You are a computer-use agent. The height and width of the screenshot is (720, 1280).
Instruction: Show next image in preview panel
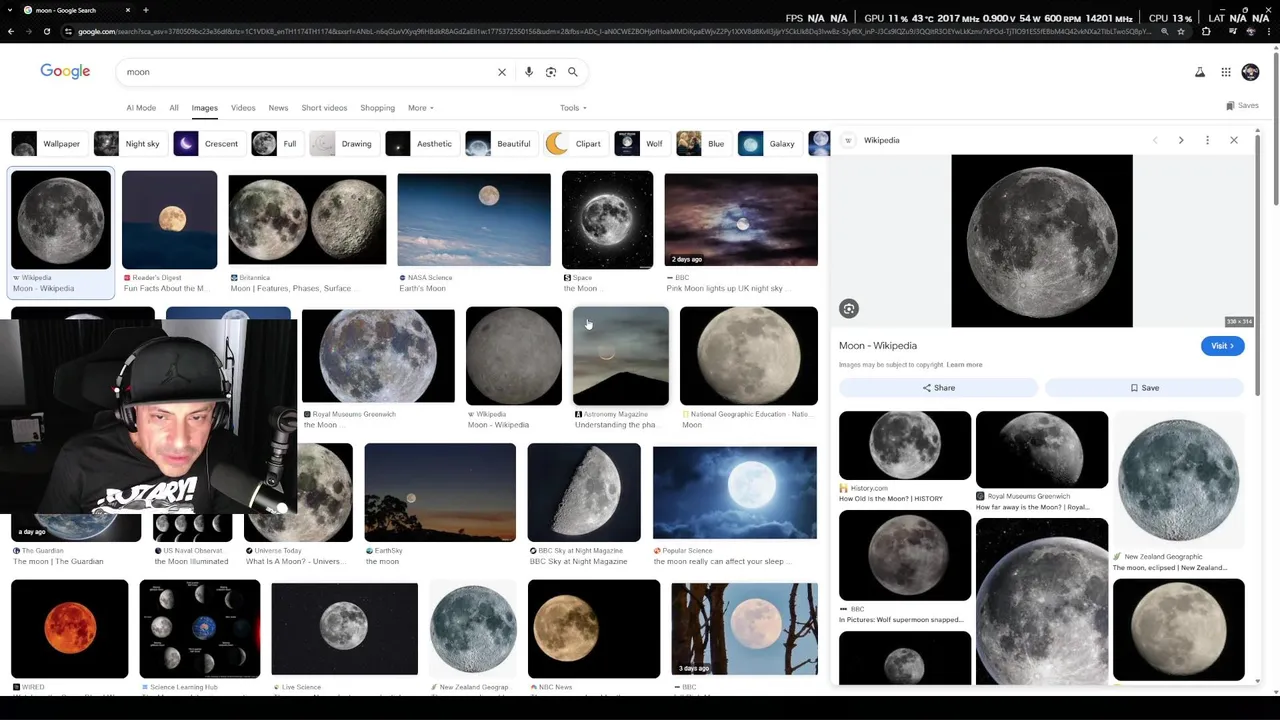pyautogui.click(x=1181, y=140)
